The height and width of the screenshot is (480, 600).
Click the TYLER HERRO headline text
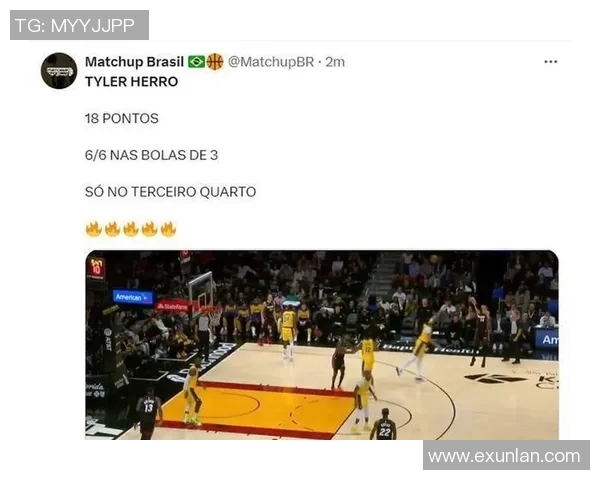[x=131, y=82]
